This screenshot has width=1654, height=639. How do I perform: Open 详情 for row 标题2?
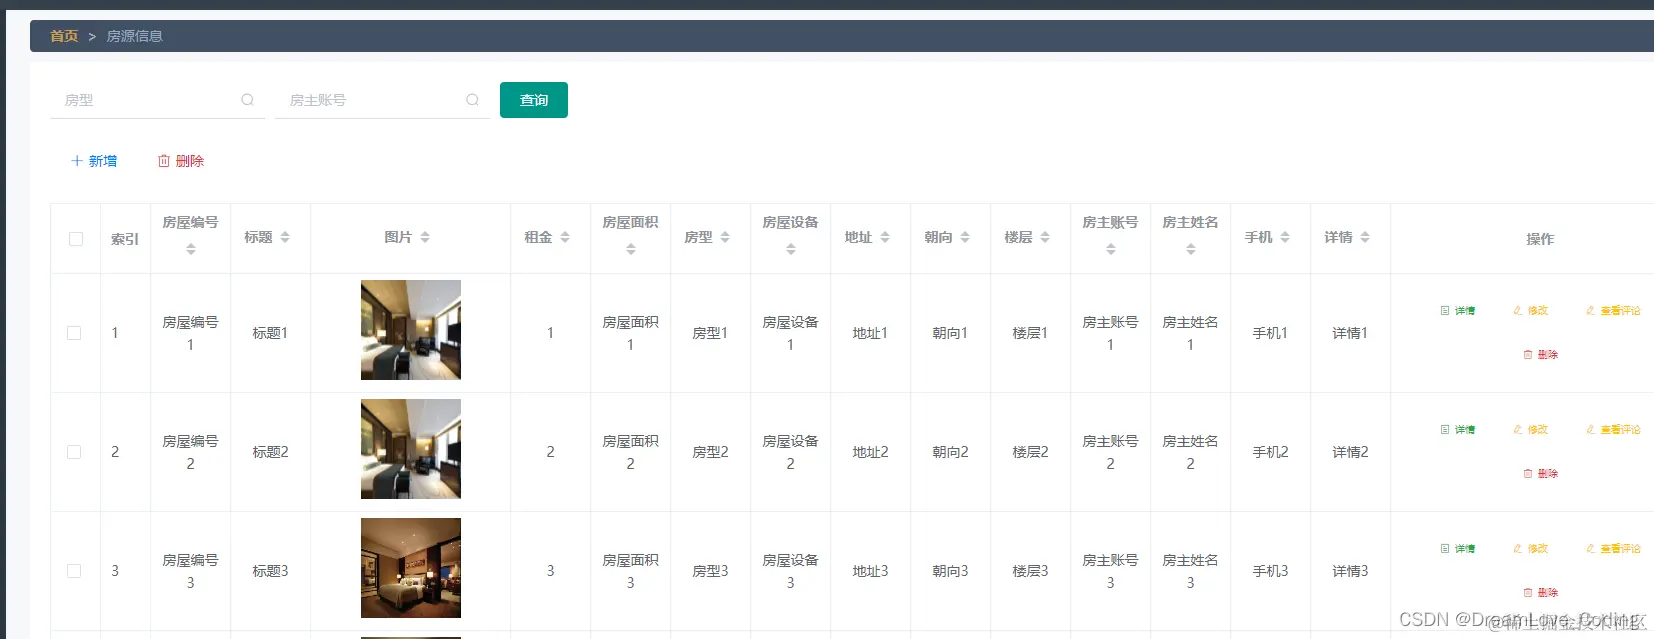1458,430
